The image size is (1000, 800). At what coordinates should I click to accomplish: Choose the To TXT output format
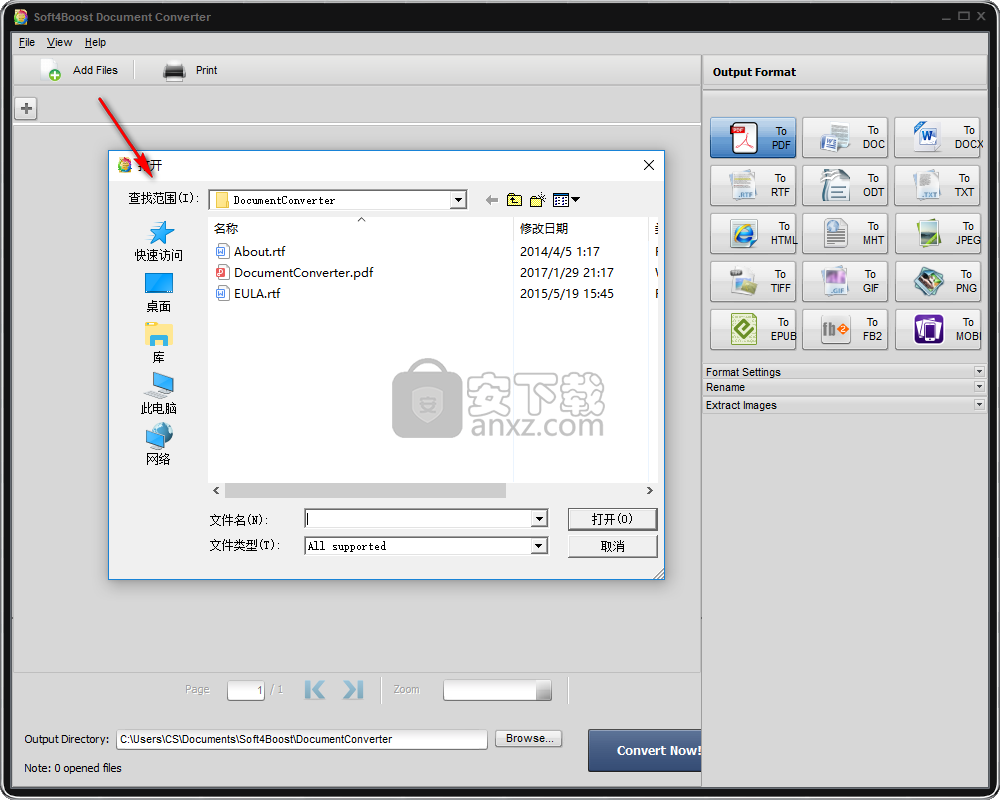pyautogui.click(x=938, y=186)
